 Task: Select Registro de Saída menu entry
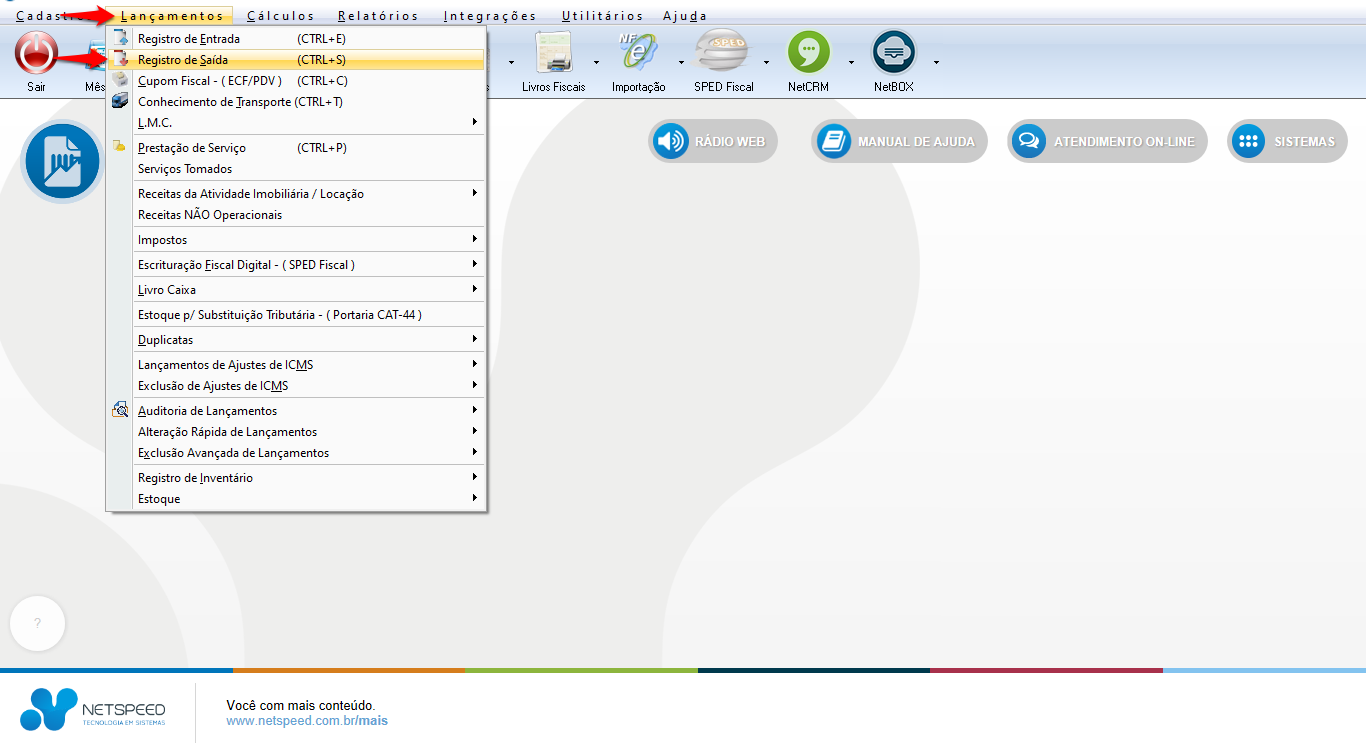tap(183, 60)
